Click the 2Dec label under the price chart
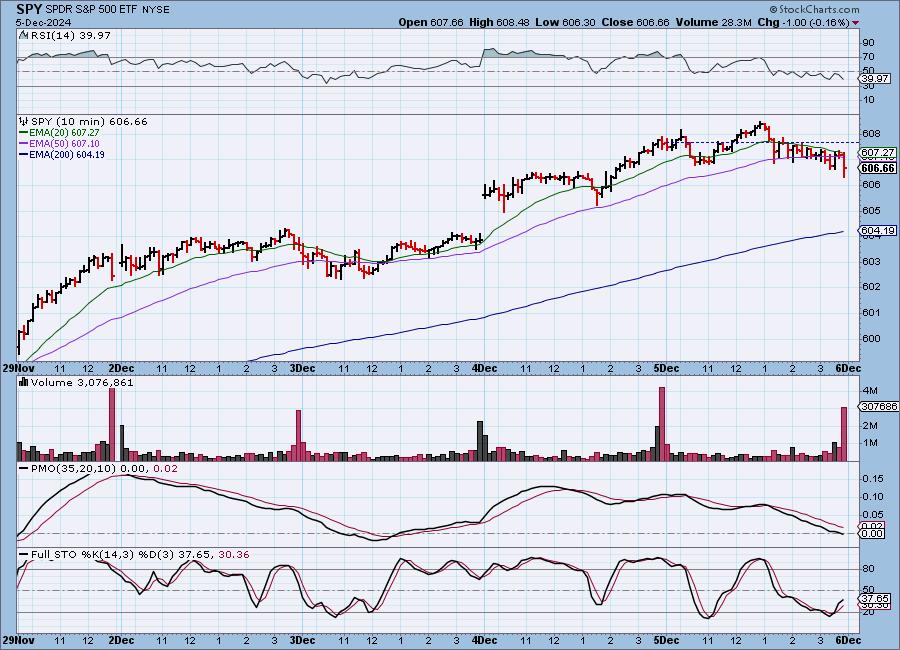The height and width of the screenshot is (650, 900). [x=121, y=368]
